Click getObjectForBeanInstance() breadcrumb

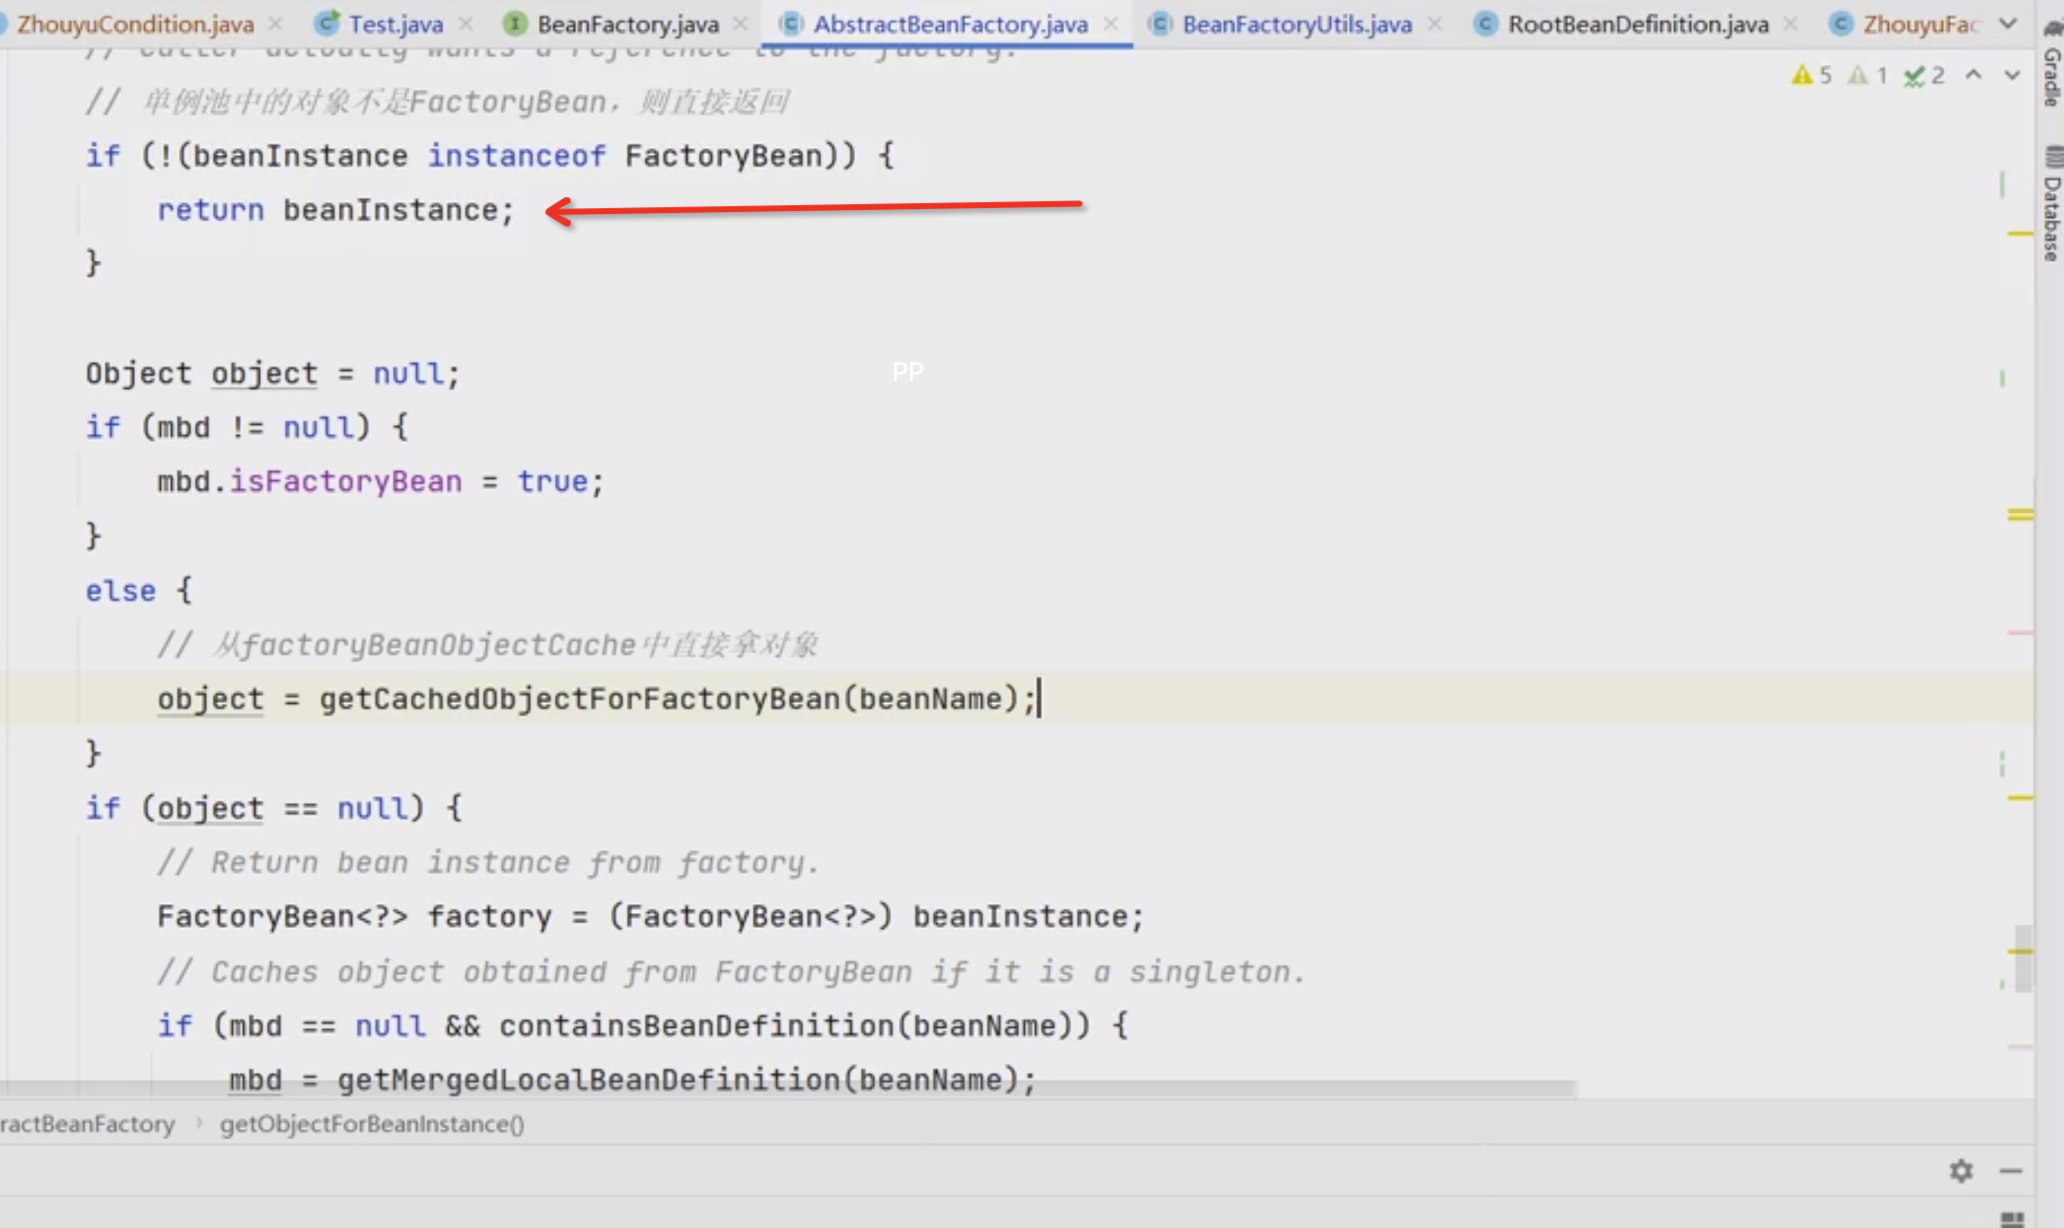[x=371, y=1124]
